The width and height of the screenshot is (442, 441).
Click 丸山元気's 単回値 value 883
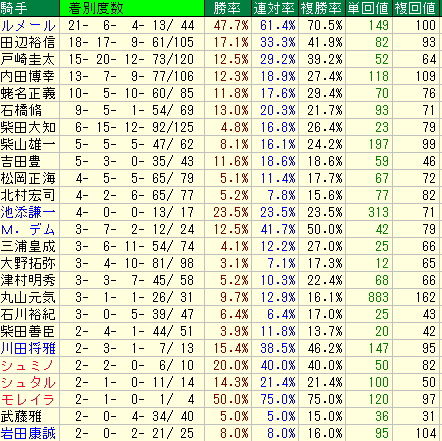coord(379,298)
